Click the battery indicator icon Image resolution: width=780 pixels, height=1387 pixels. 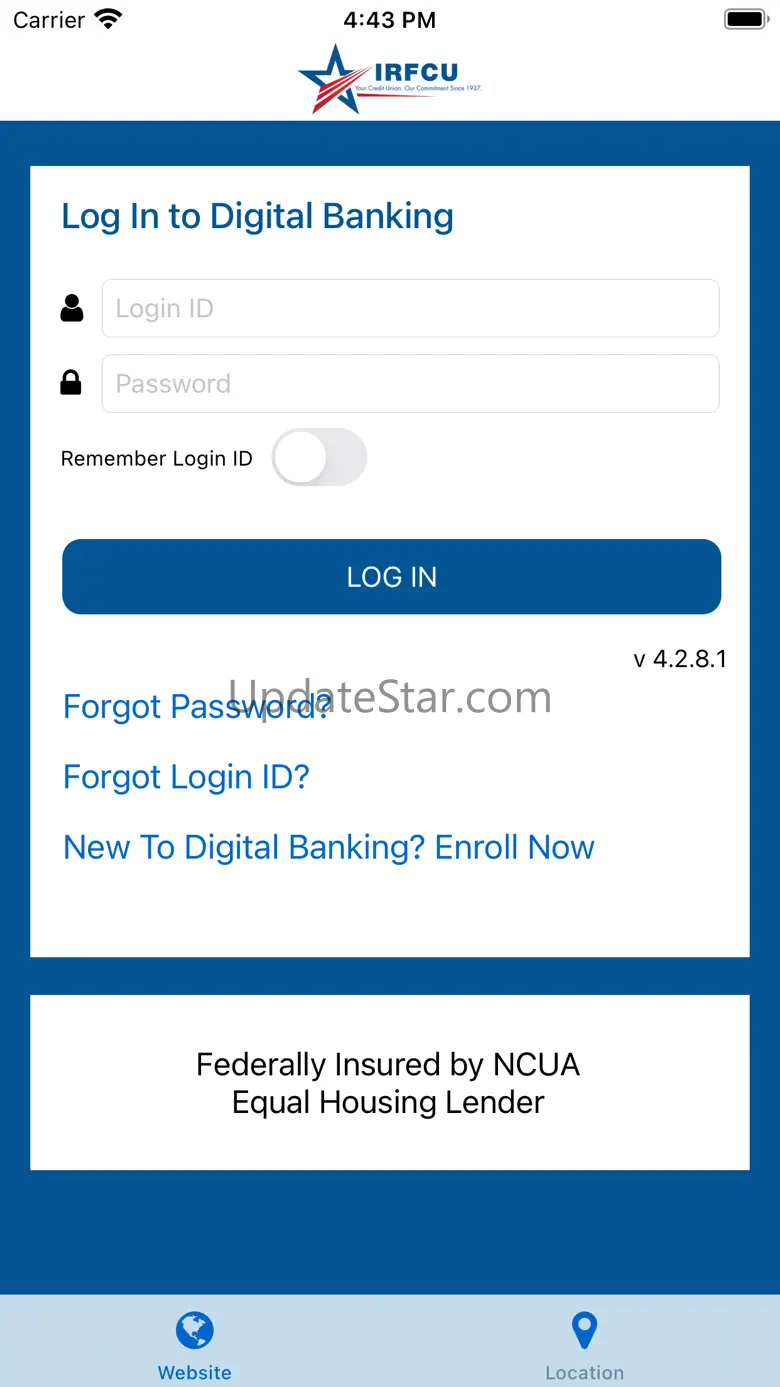click(745, 19)
